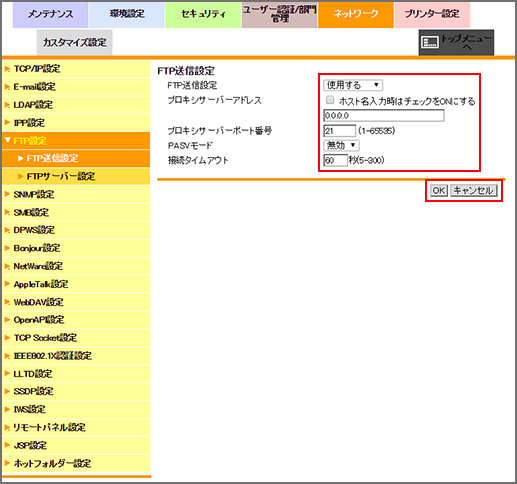
Task: Click arrow icon beside ホットフォルダー設定
Action: click(7, 463)
